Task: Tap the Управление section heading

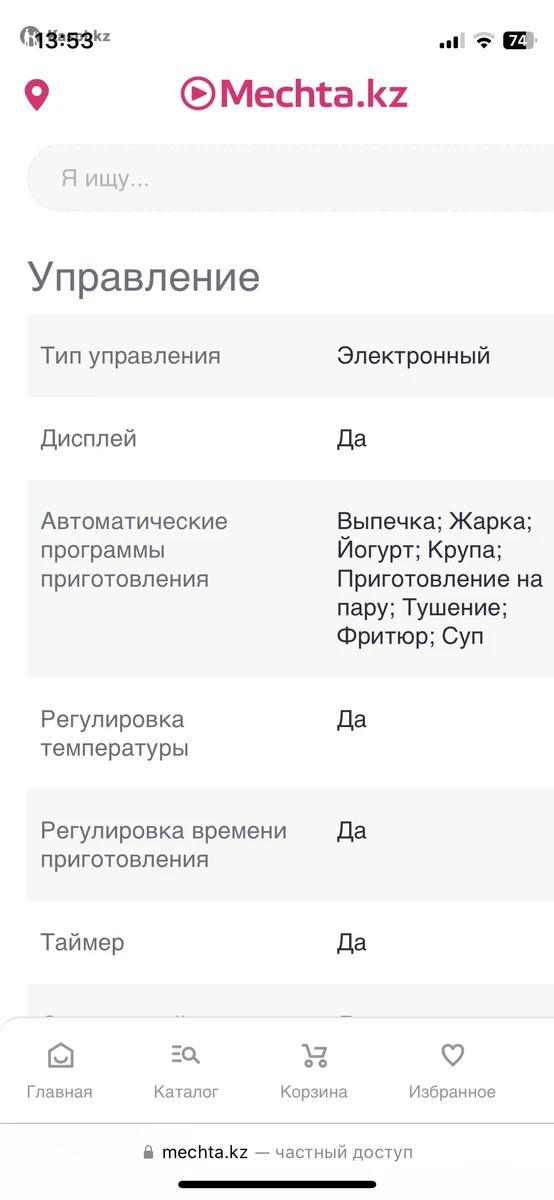Action: pyautogui.click(x=144, y=277)
